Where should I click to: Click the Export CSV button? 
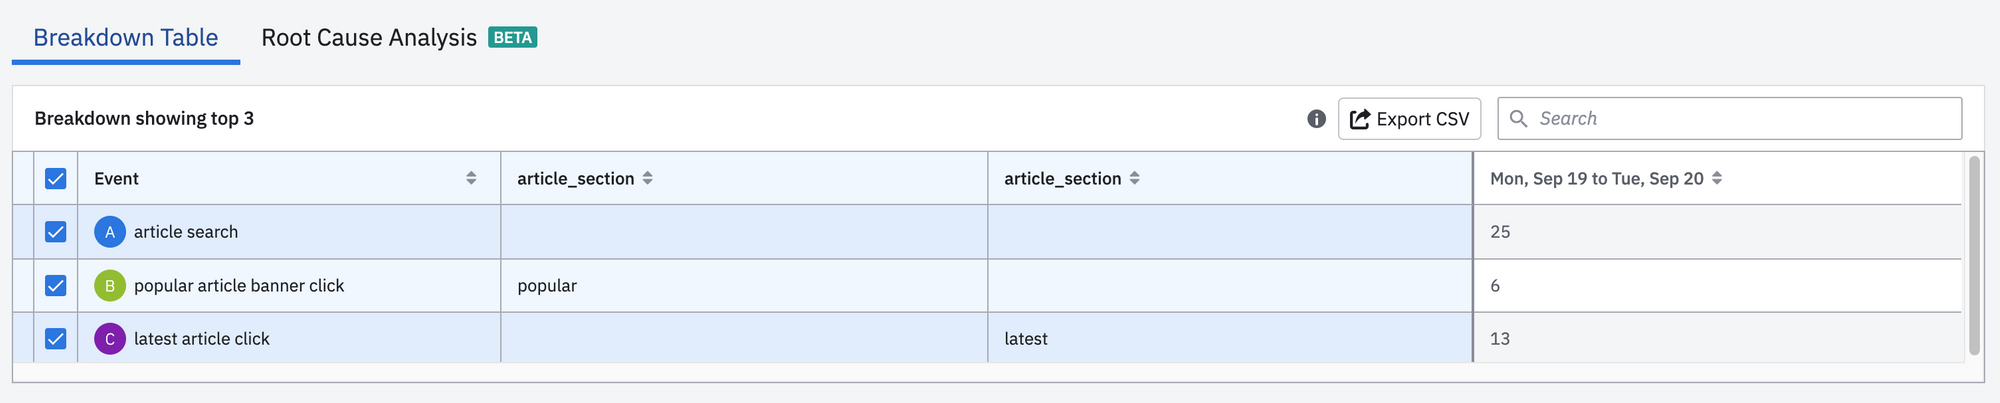click(x=1409, y=119)
